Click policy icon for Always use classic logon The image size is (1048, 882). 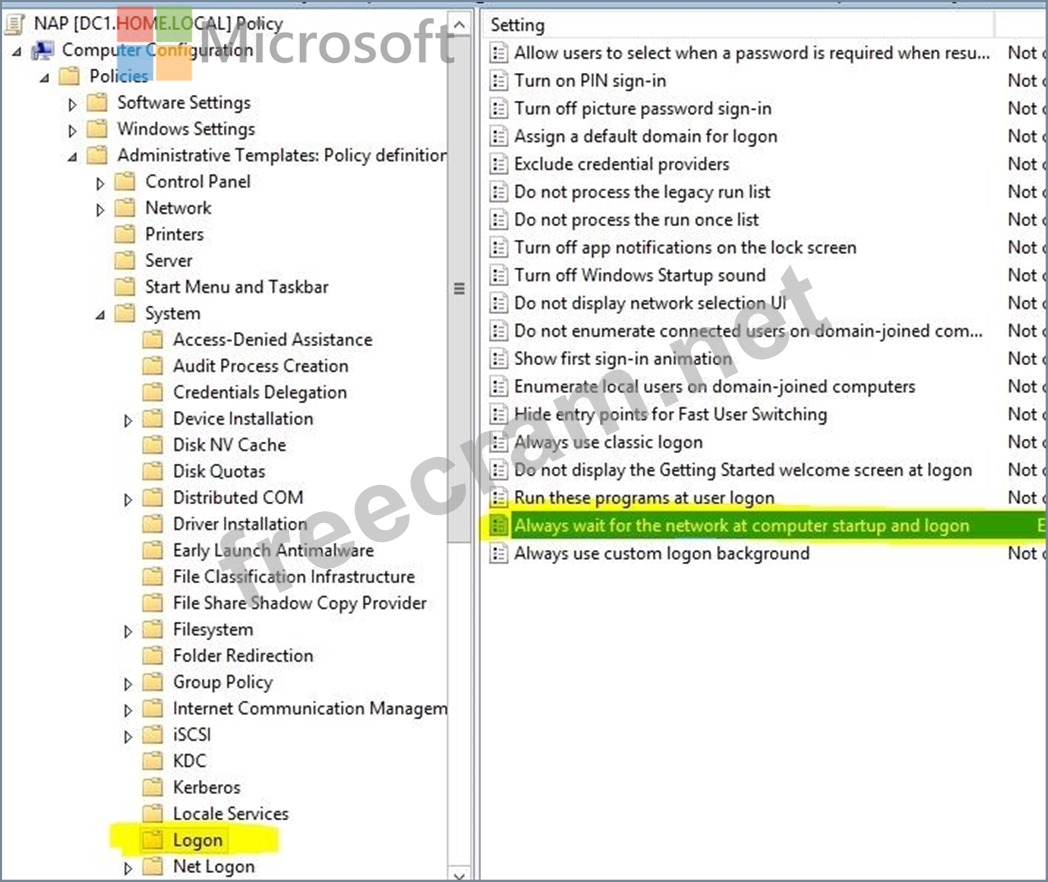coord(499,442)
